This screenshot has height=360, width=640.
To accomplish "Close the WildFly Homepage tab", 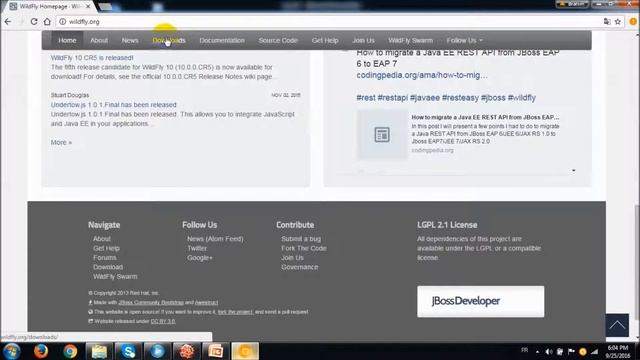I will point(88,7).
